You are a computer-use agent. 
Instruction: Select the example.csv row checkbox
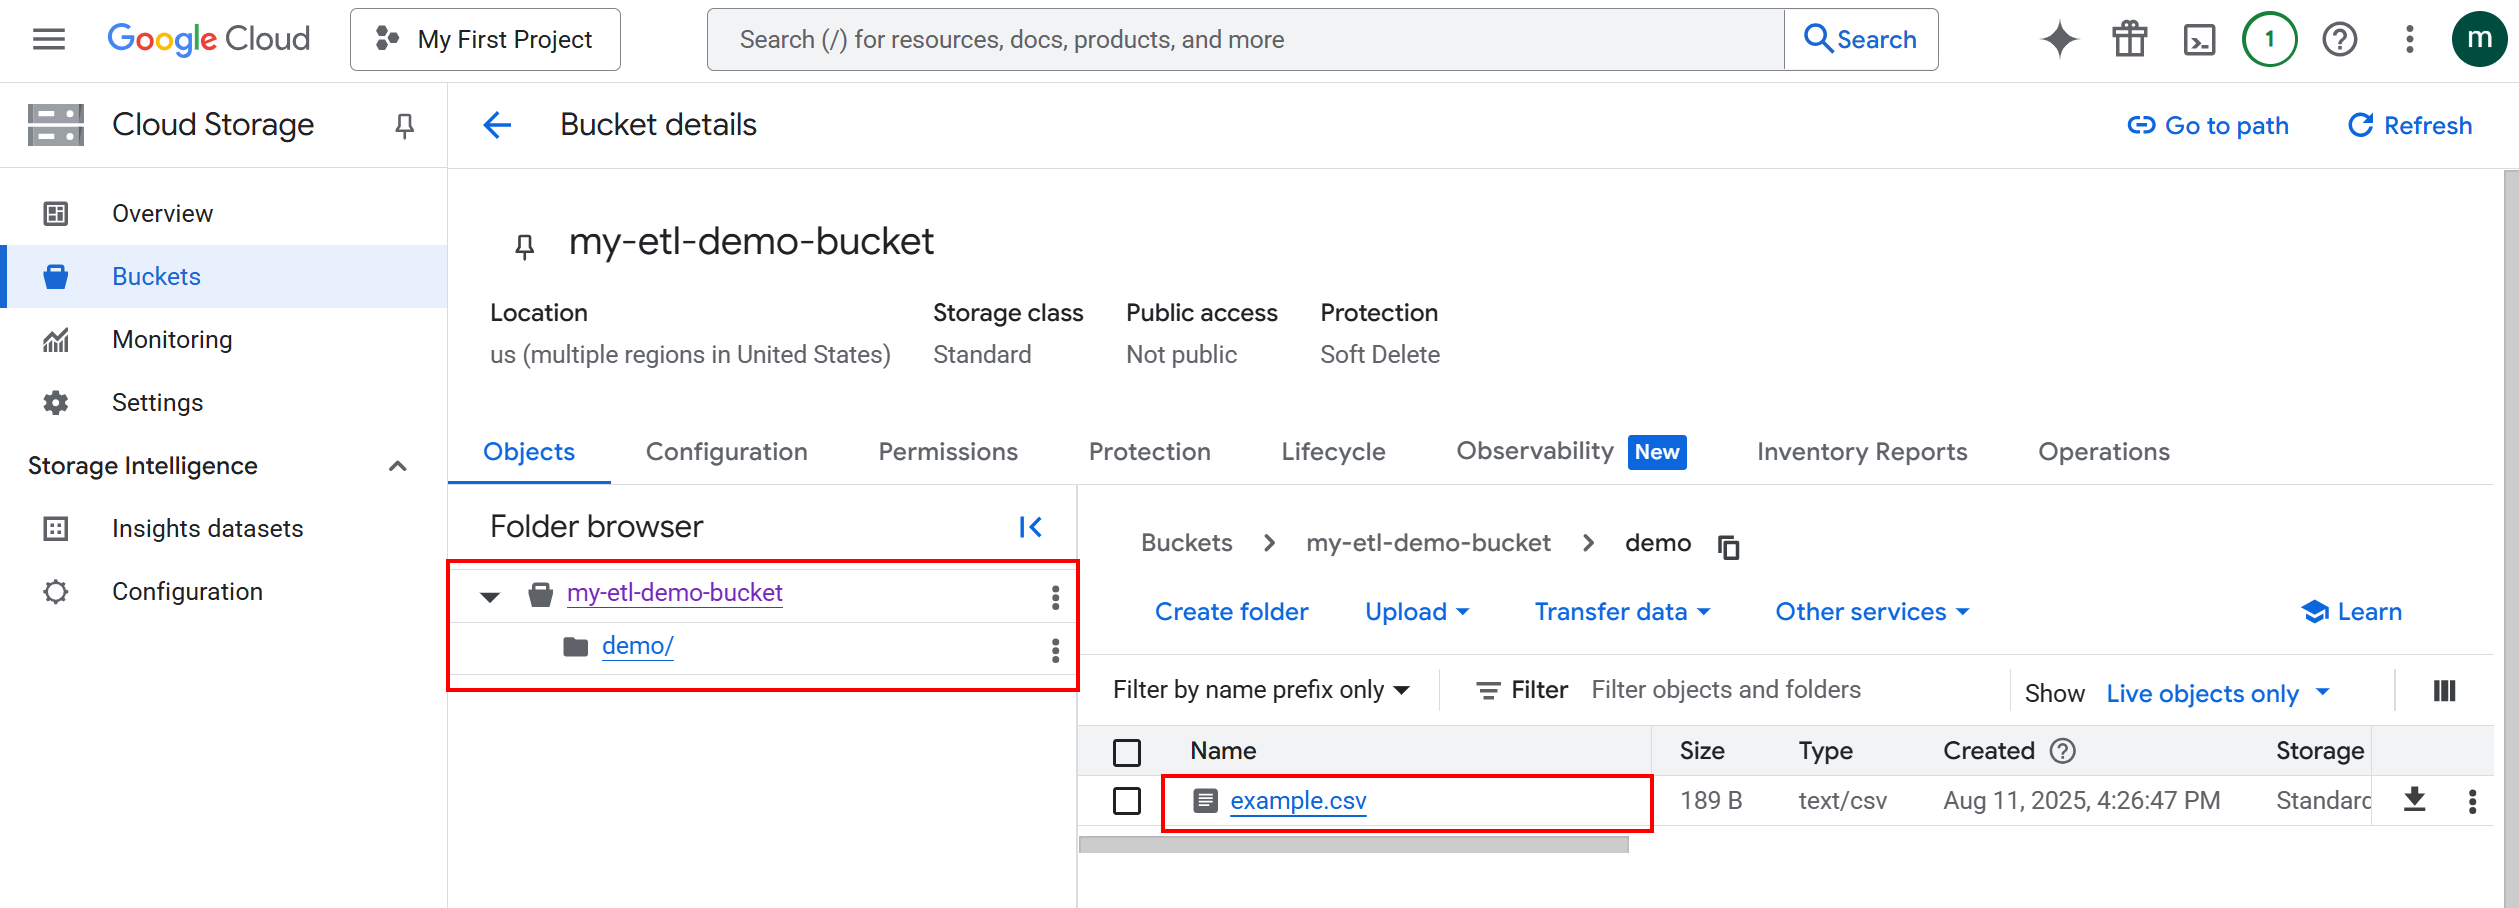(x=1127, y=800)
